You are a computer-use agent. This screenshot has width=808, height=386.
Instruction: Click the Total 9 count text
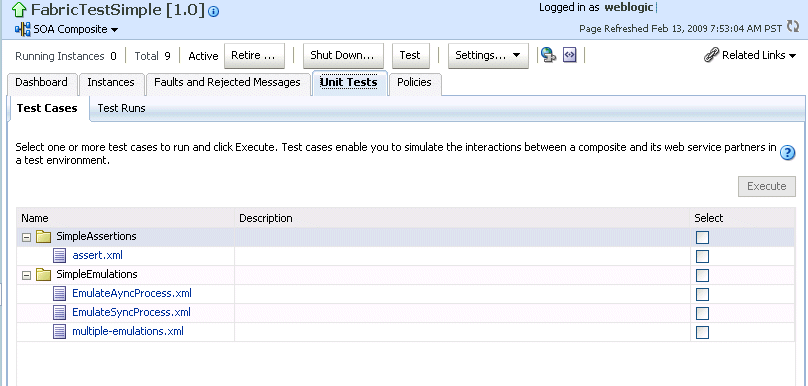click(x=153, y=56)
